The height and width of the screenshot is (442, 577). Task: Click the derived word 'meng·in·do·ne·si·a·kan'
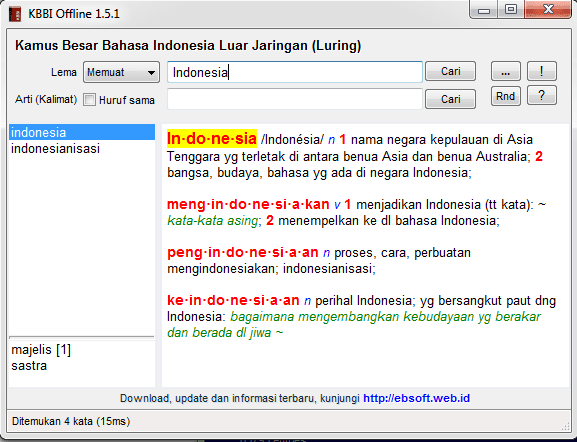(248, 204)
